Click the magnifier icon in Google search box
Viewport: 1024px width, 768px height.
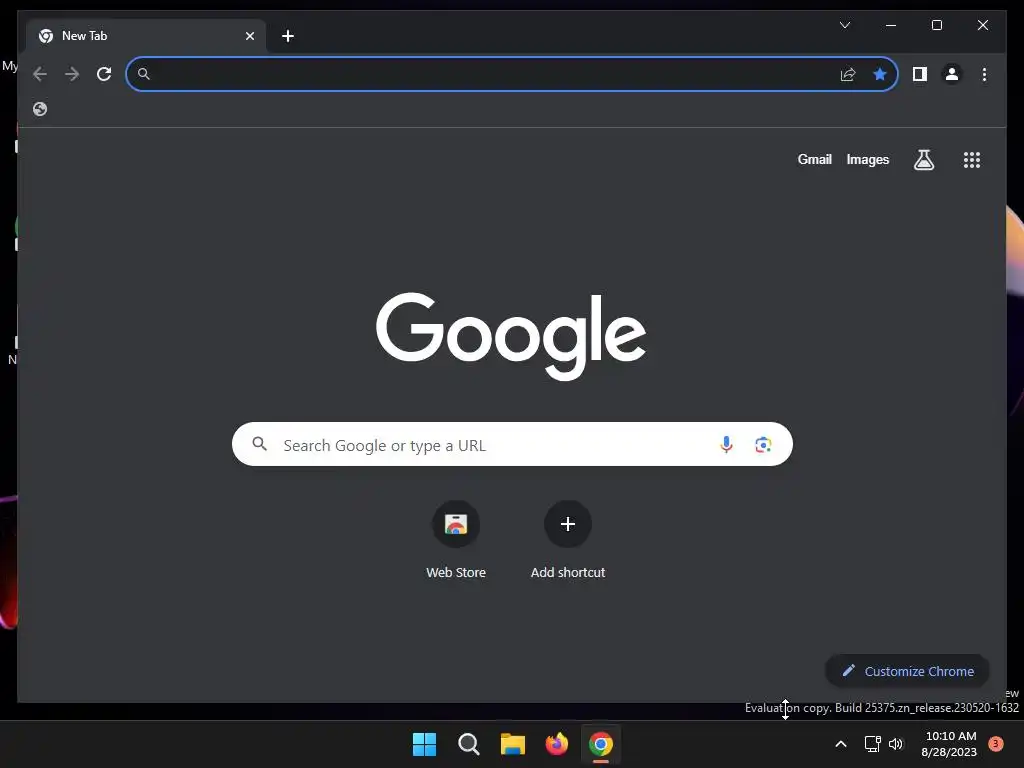pyautogui.click(x=260, y=444)
